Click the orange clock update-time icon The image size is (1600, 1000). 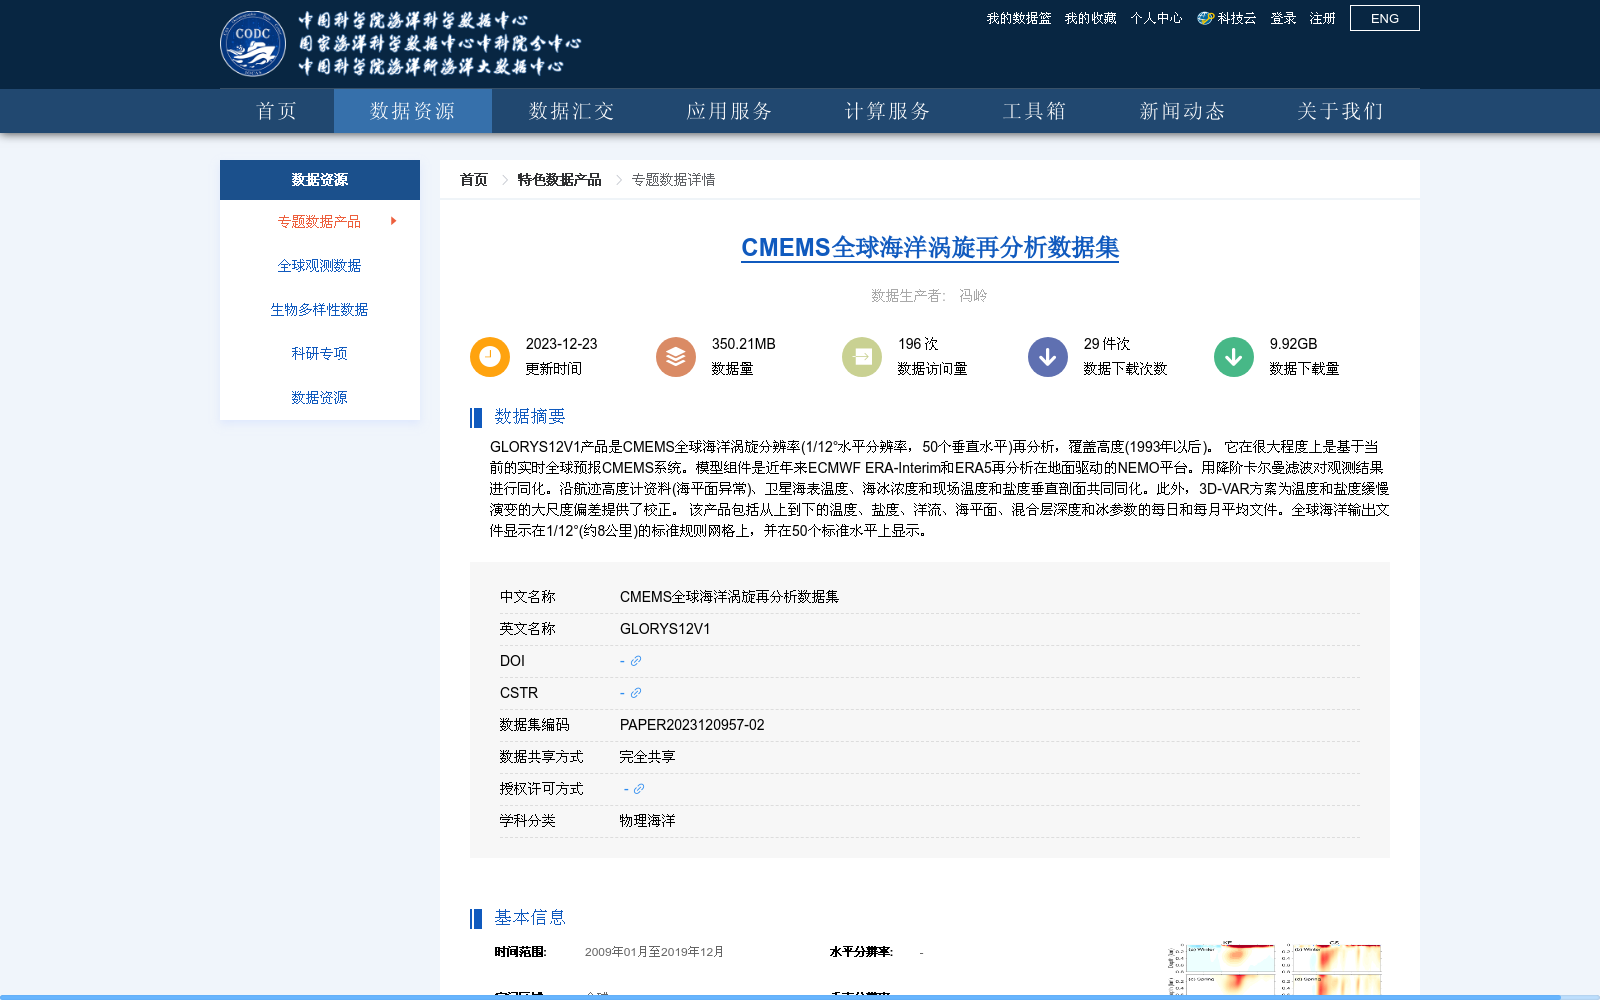[490, 357]
